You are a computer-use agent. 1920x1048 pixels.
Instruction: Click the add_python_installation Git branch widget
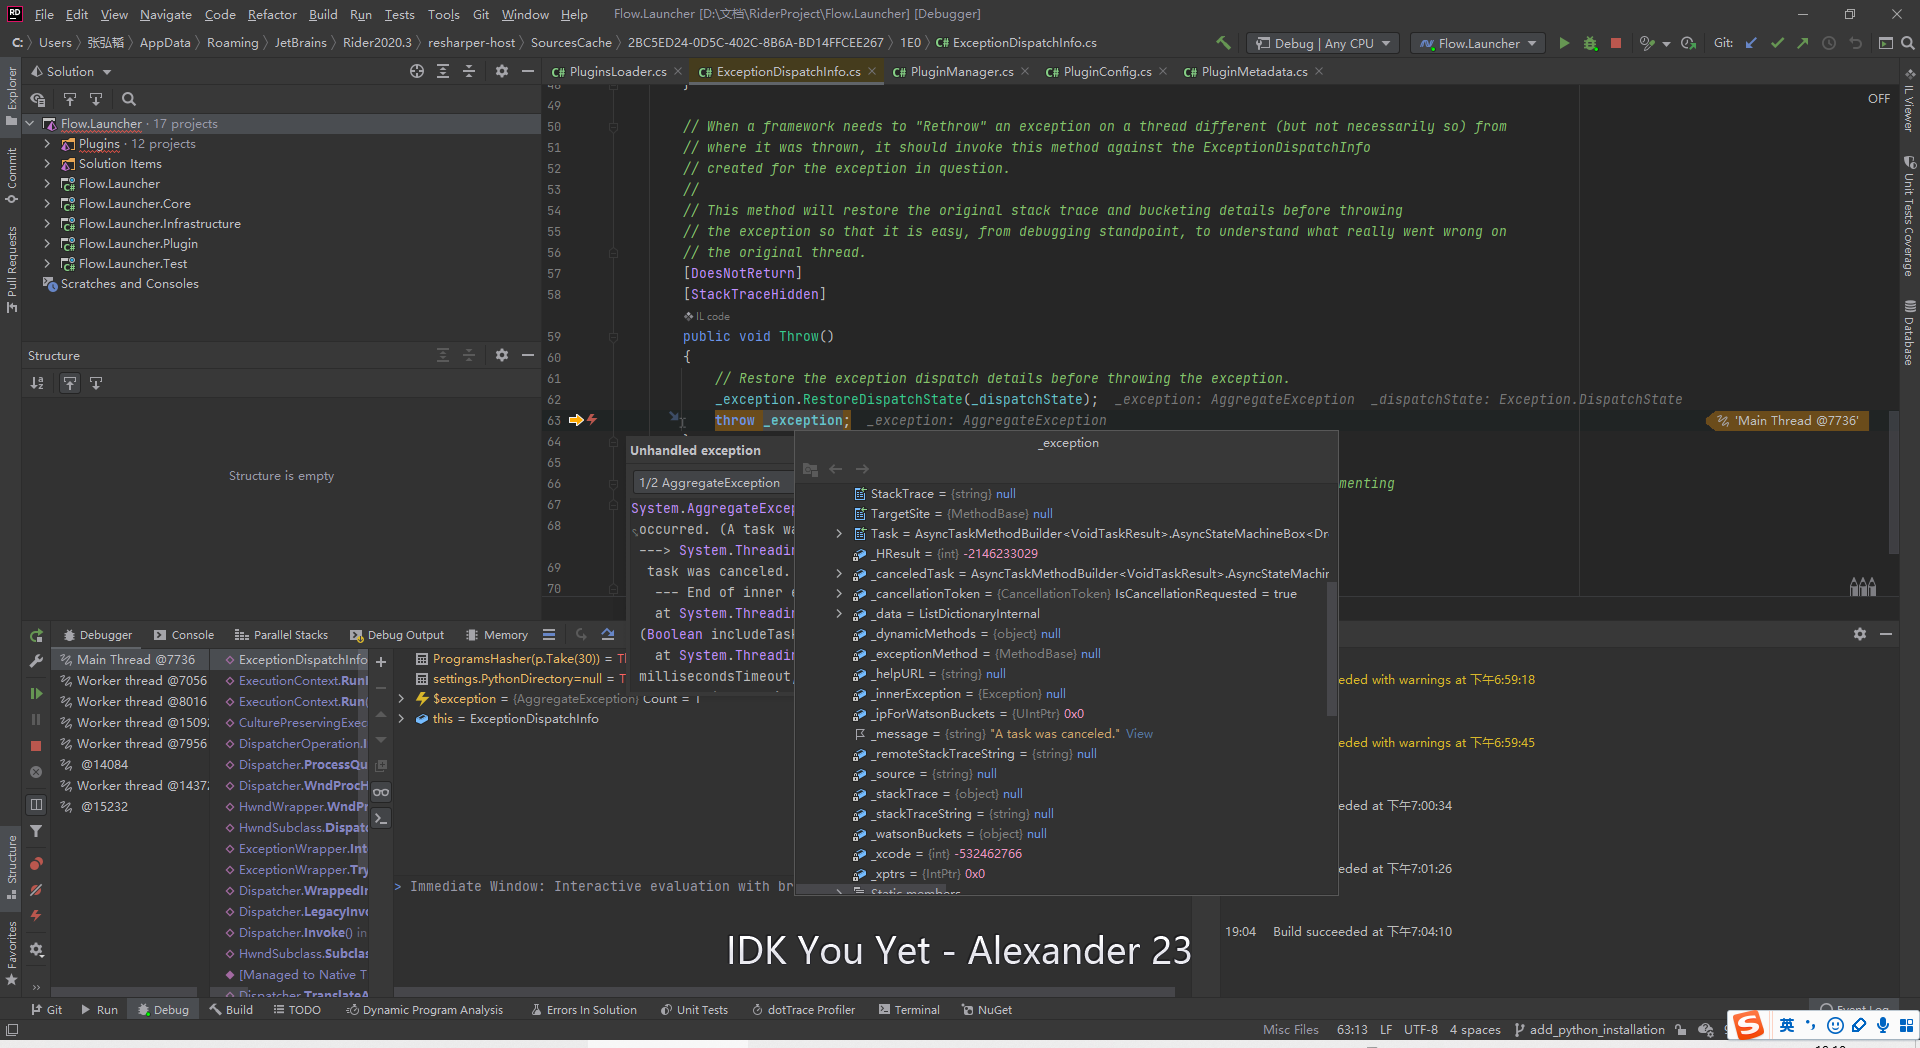[x=1589, y=1030]
